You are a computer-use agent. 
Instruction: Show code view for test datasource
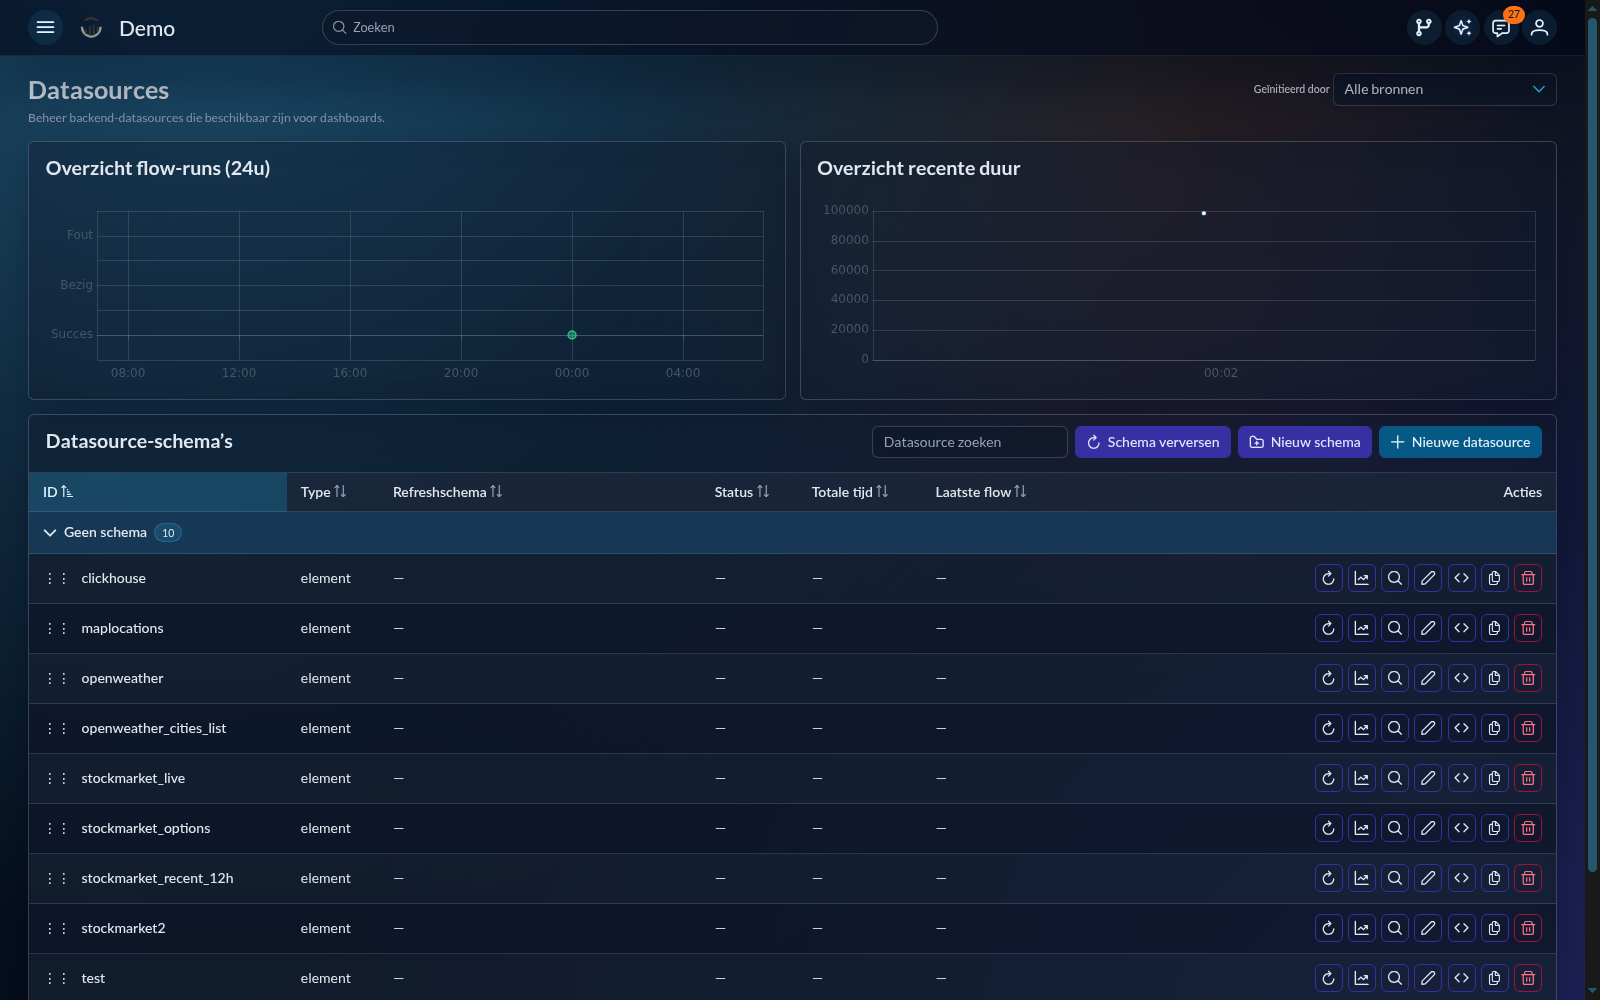click(x=1462, y=978)
